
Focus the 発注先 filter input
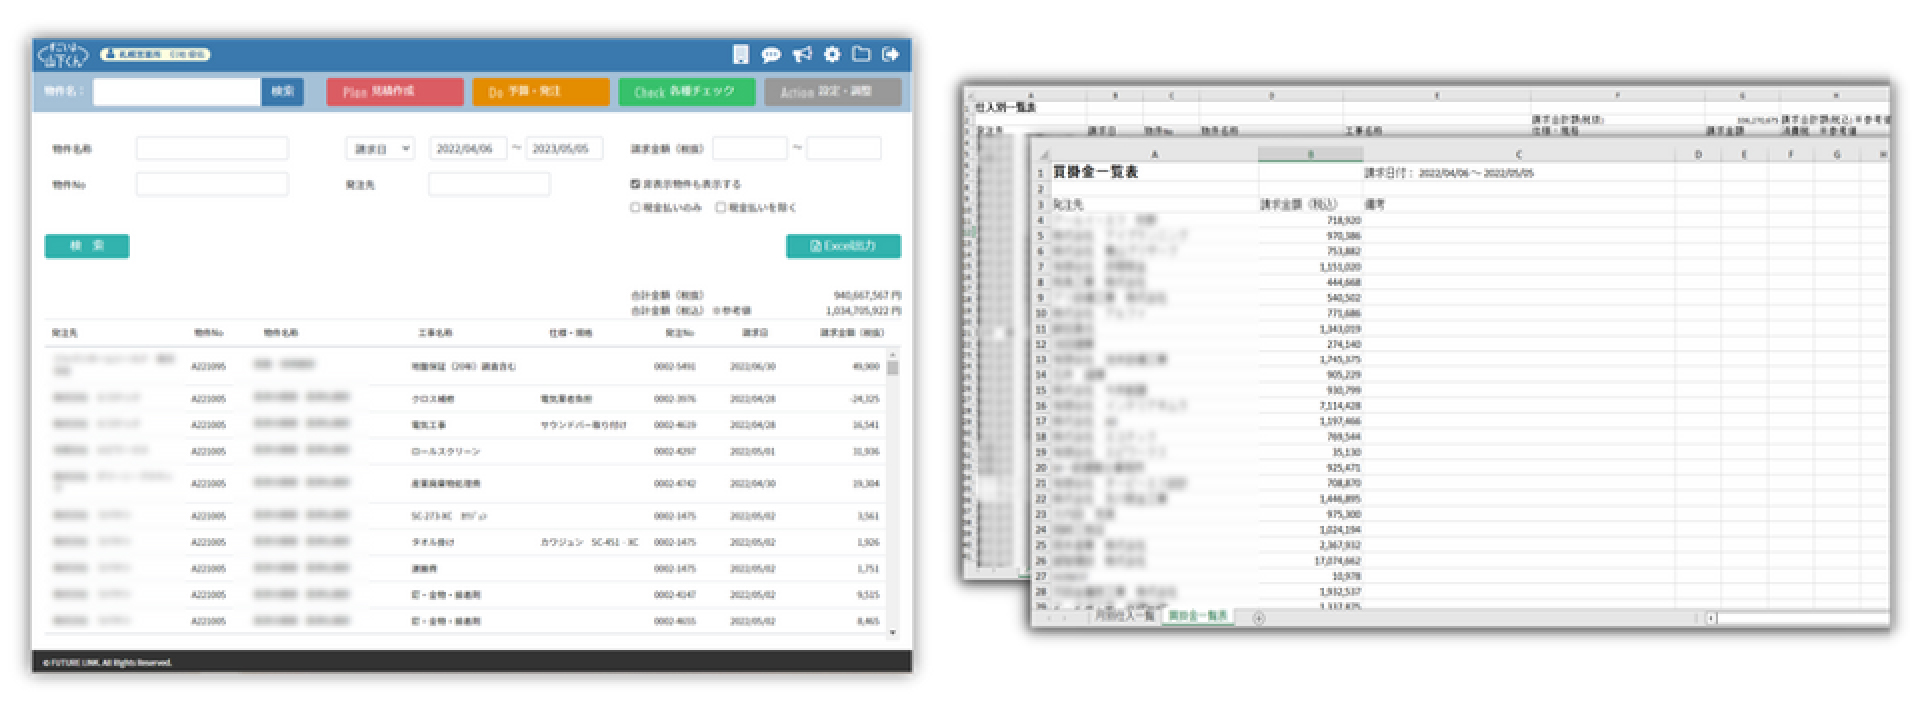[489, 184]
